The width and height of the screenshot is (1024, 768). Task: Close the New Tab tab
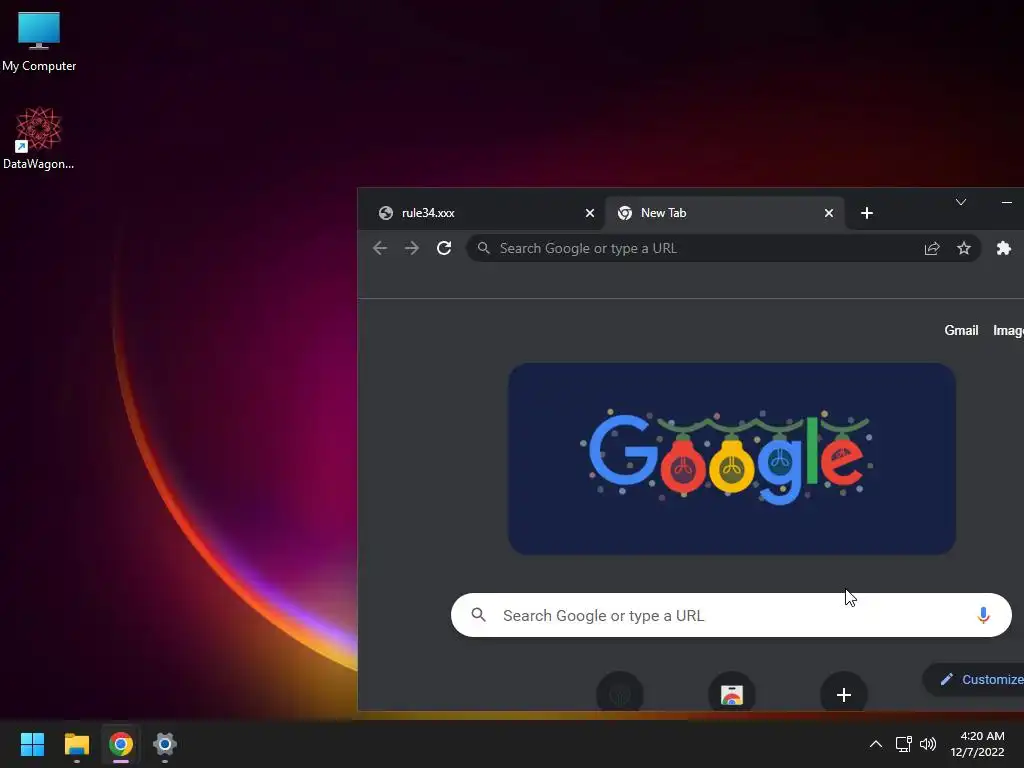pos(829,213)
